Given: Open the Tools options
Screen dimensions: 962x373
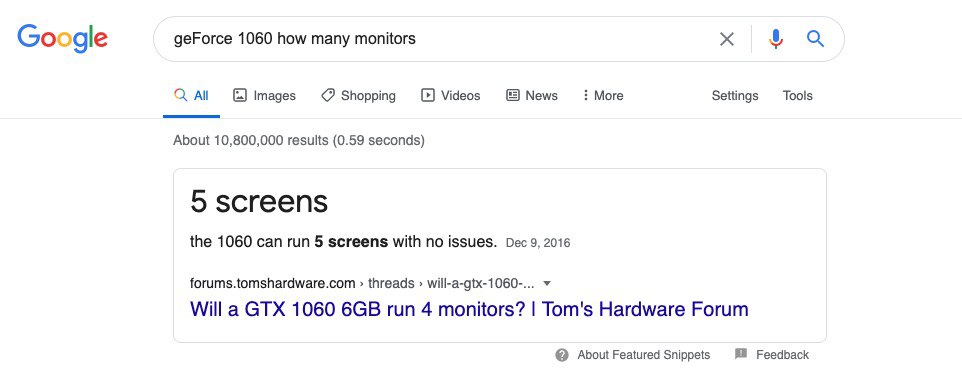Looking at the screenshot, I should coord(797,95).
